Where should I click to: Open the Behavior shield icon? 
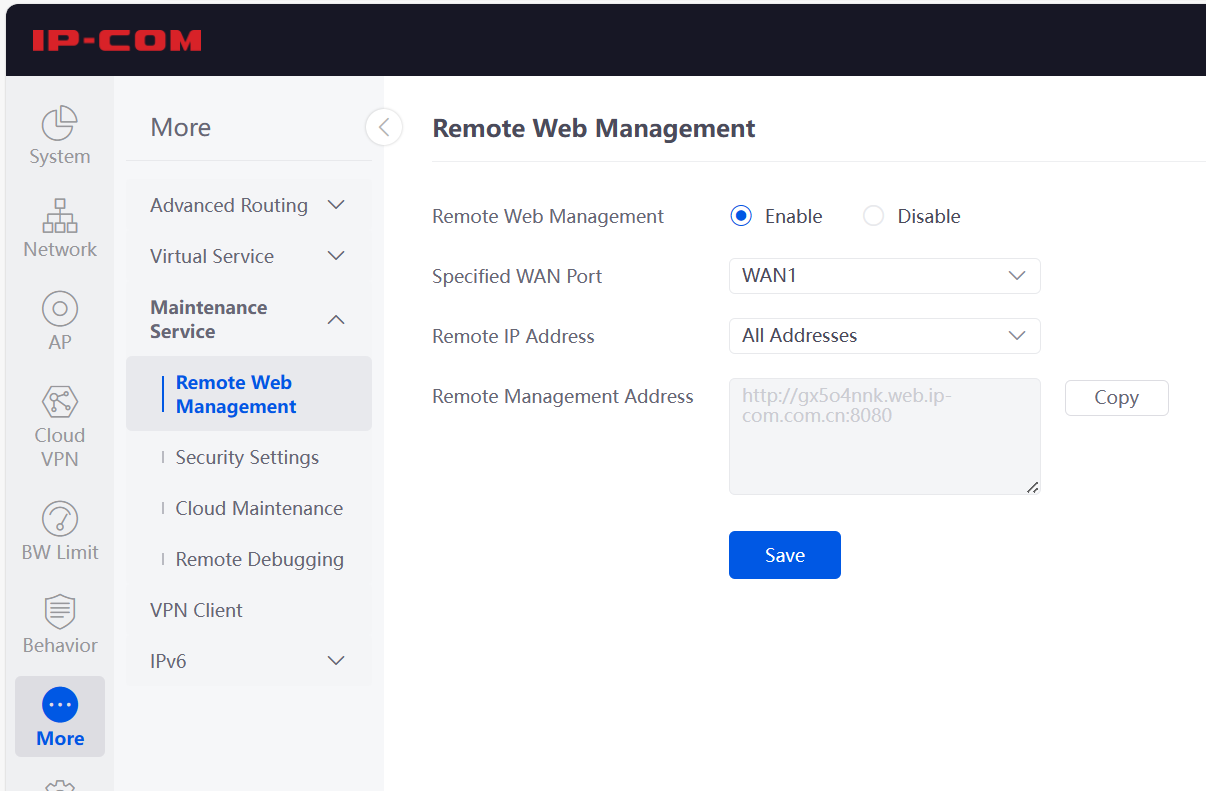pyautogui.click(x=59, y=612)
